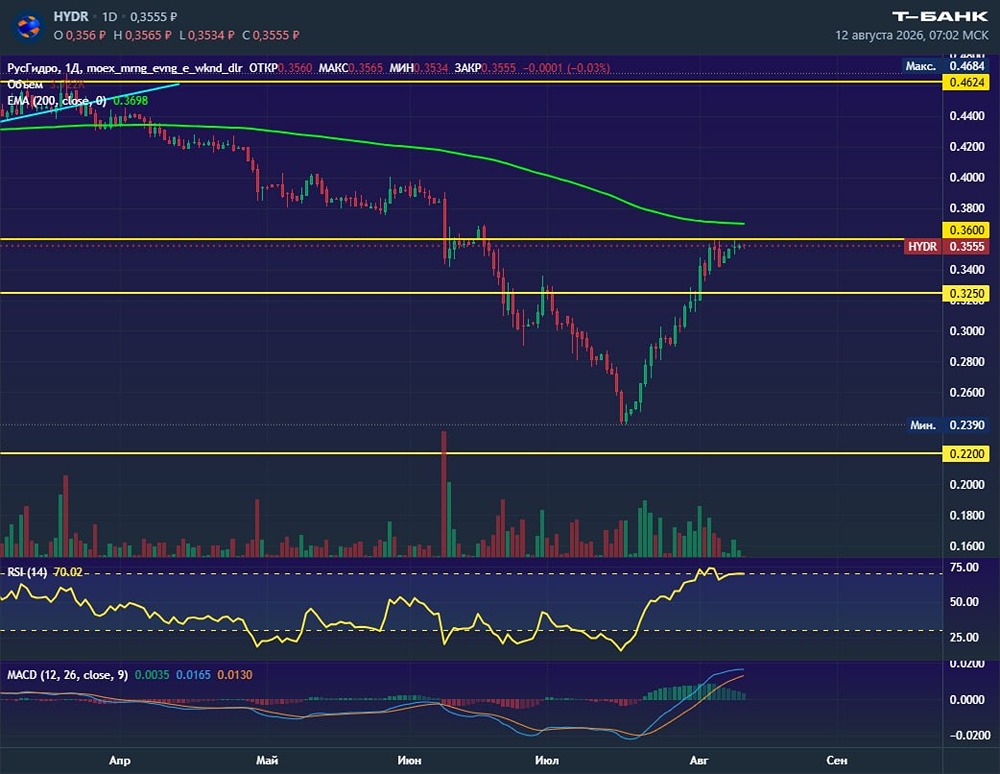Click the EMA value 0.3698
Screen dimensions: 1000x774
coord(131,101)
